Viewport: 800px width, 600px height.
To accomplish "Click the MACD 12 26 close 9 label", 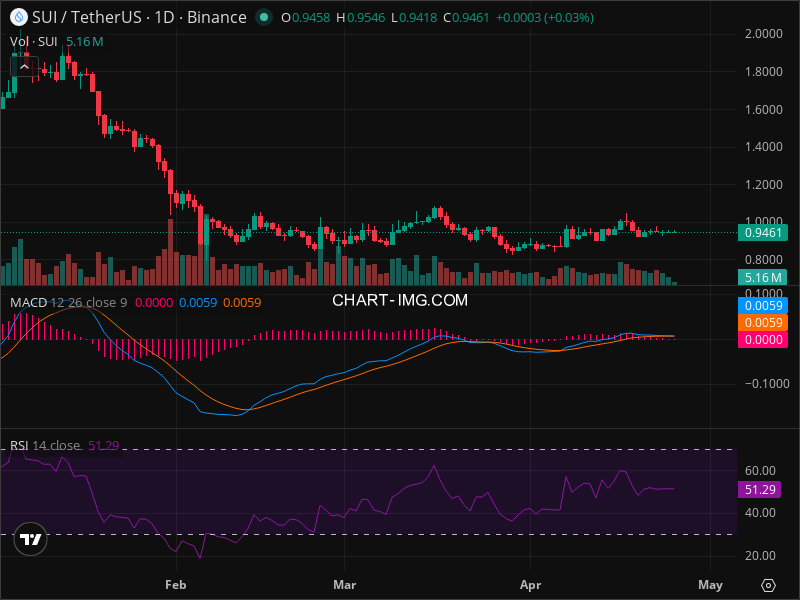I will tap(68, 303).
